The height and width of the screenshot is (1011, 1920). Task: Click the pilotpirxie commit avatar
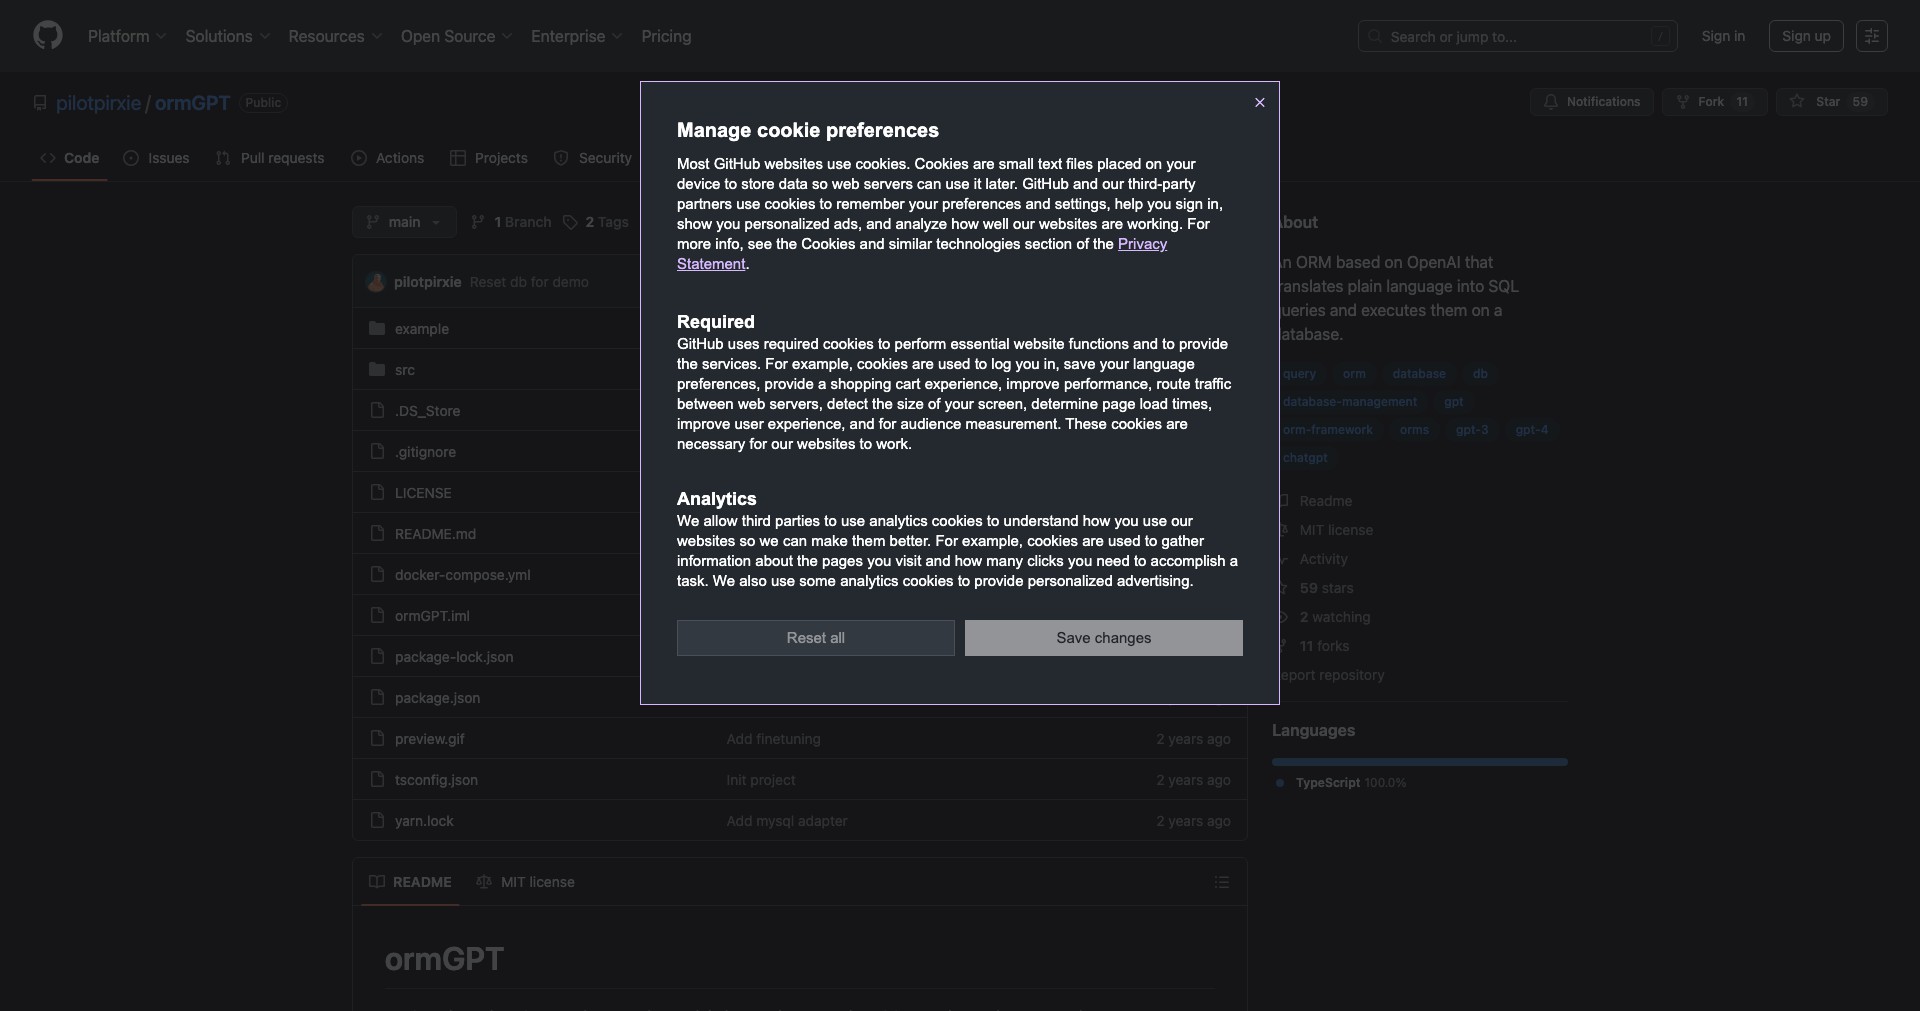376,282
